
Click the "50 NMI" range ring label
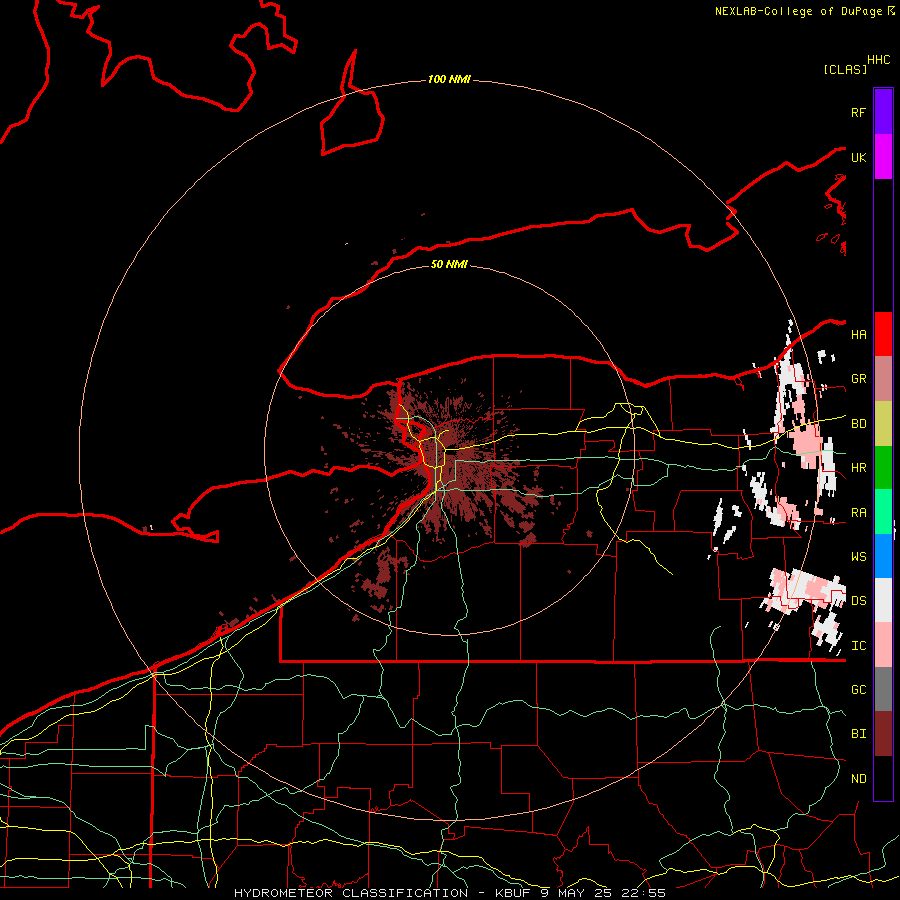[449, 264]
